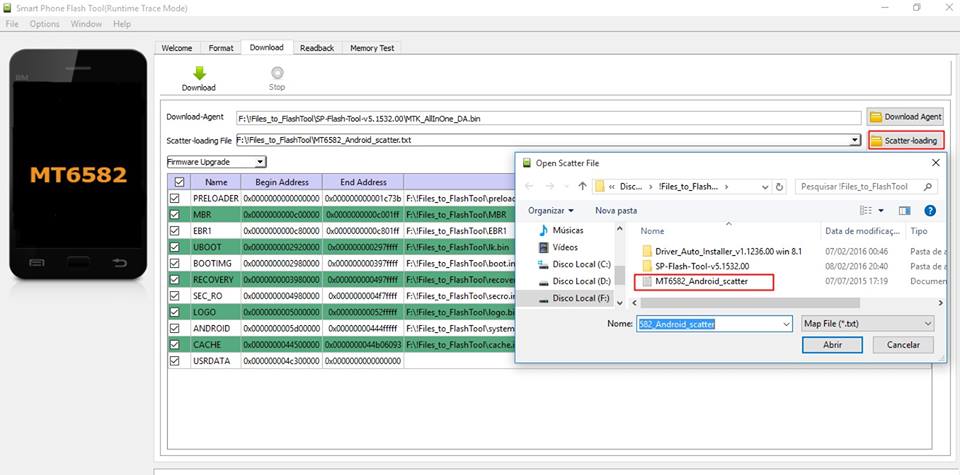Open the Window menu

tap(86, 24)
